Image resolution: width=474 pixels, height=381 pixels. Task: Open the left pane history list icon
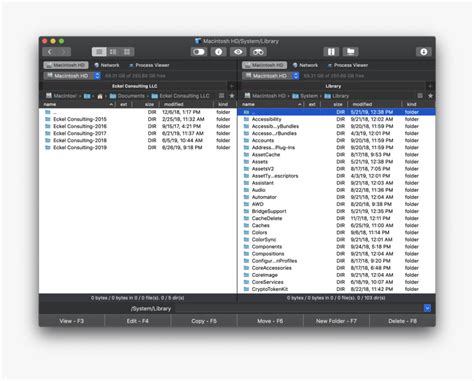(221, 96)
